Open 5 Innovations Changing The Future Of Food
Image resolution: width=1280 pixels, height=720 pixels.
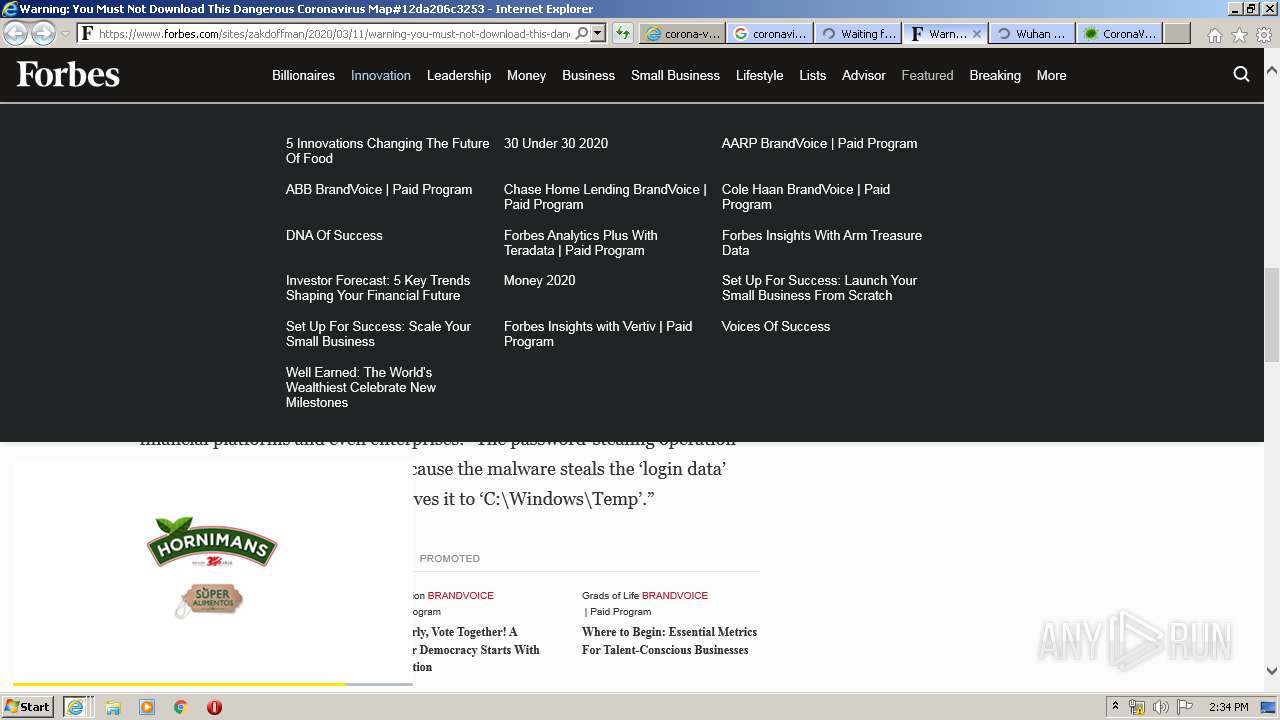388,151
